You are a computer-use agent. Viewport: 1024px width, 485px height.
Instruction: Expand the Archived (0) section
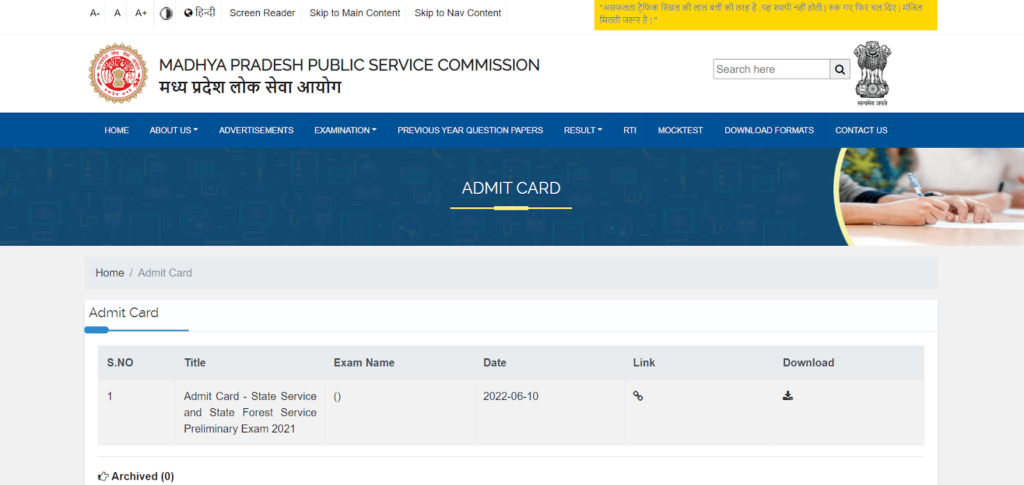[136, 476]
